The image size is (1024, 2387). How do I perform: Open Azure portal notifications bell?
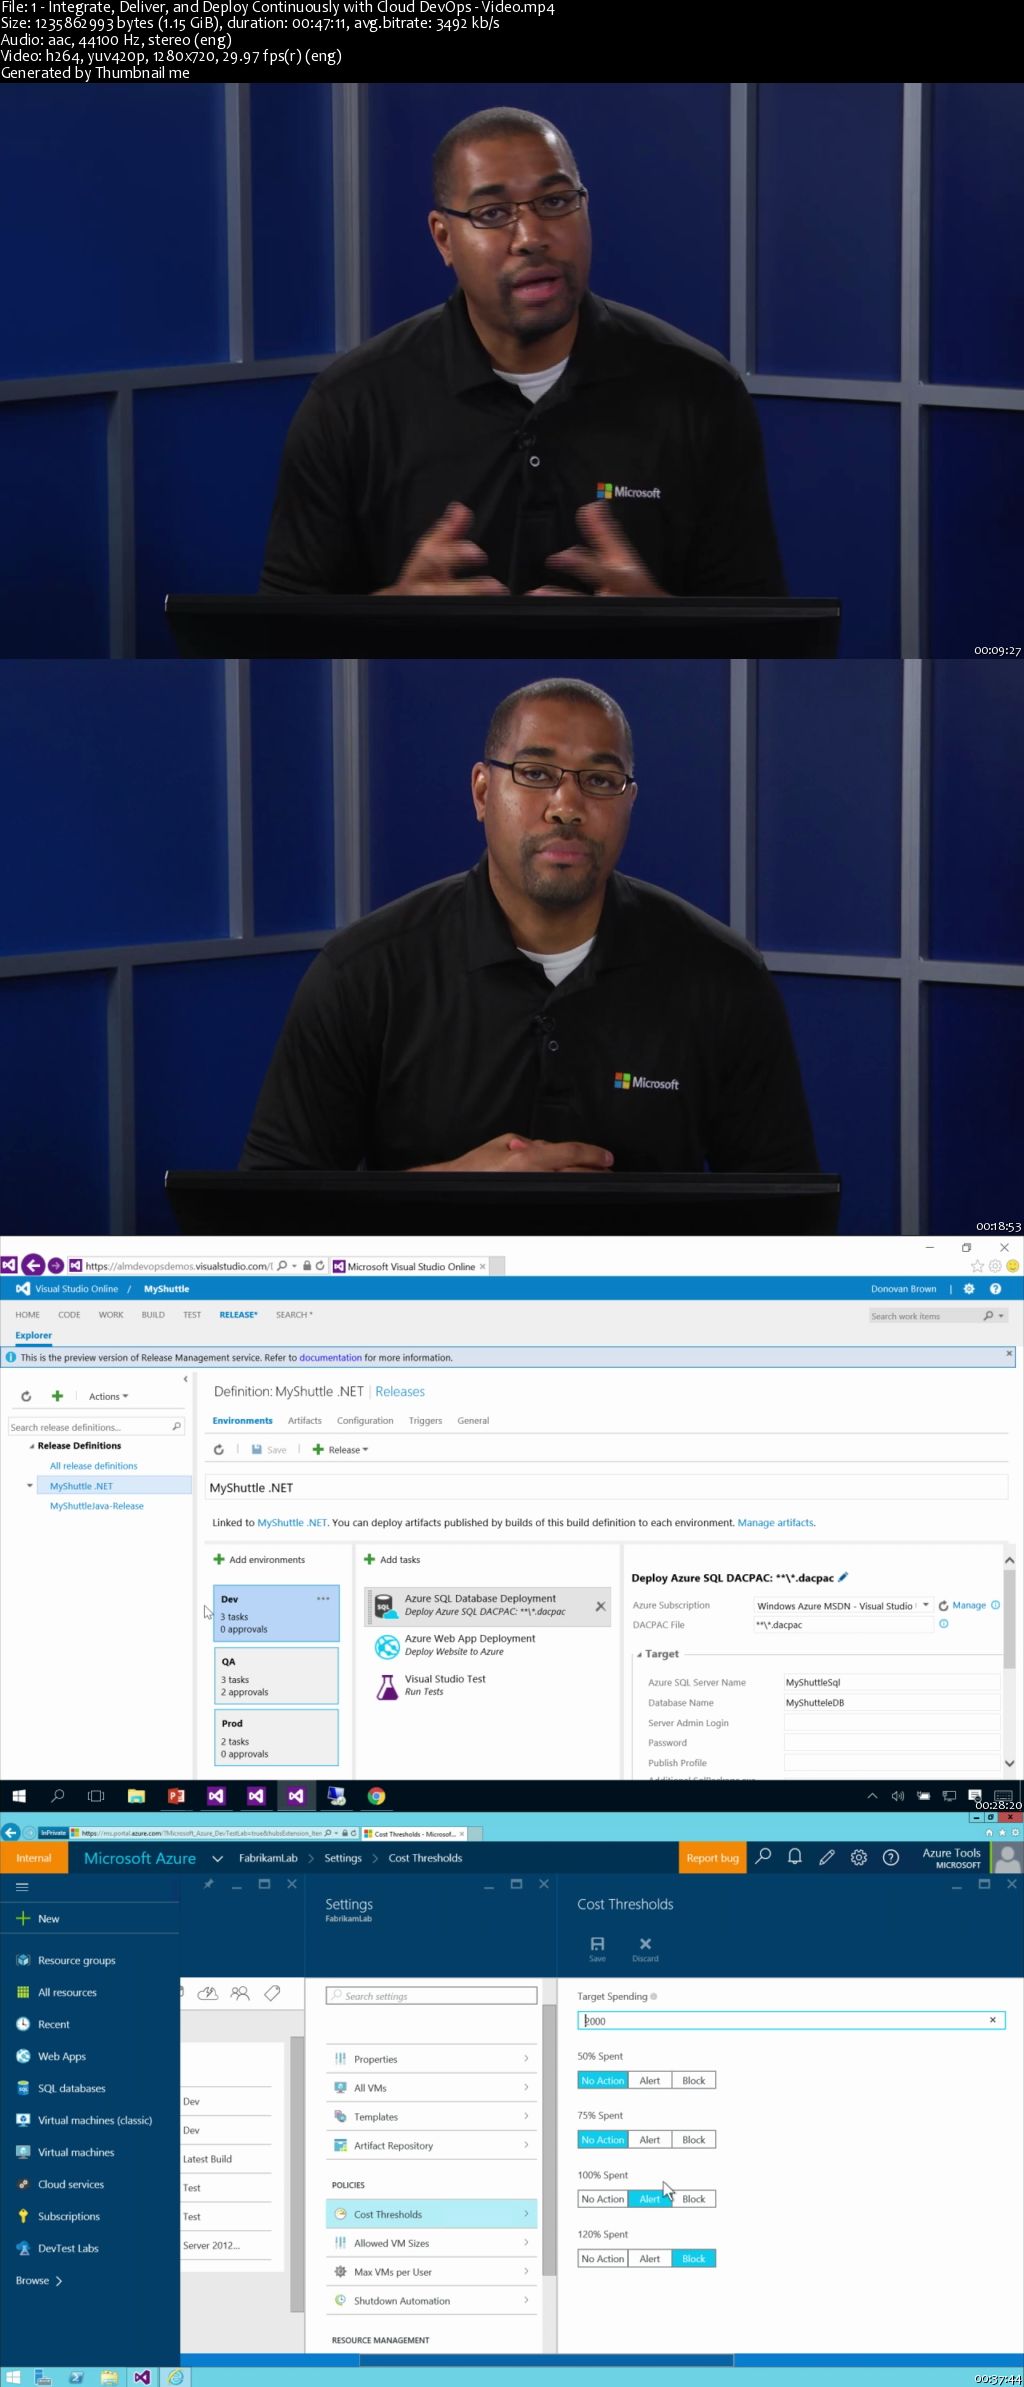795,1856
